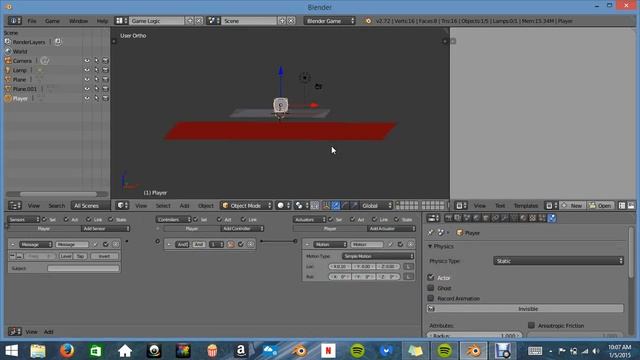Viewport: 640px width, 360px height.
Task: Add a new screen layout next to Game Logic
Action: pyautogui.click(x=190, y=20)
